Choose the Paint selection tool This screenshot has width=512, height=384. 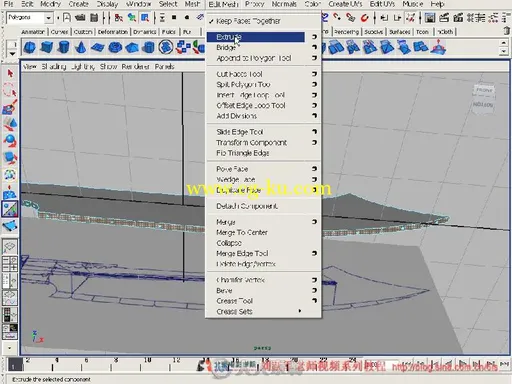coord(10,107)
